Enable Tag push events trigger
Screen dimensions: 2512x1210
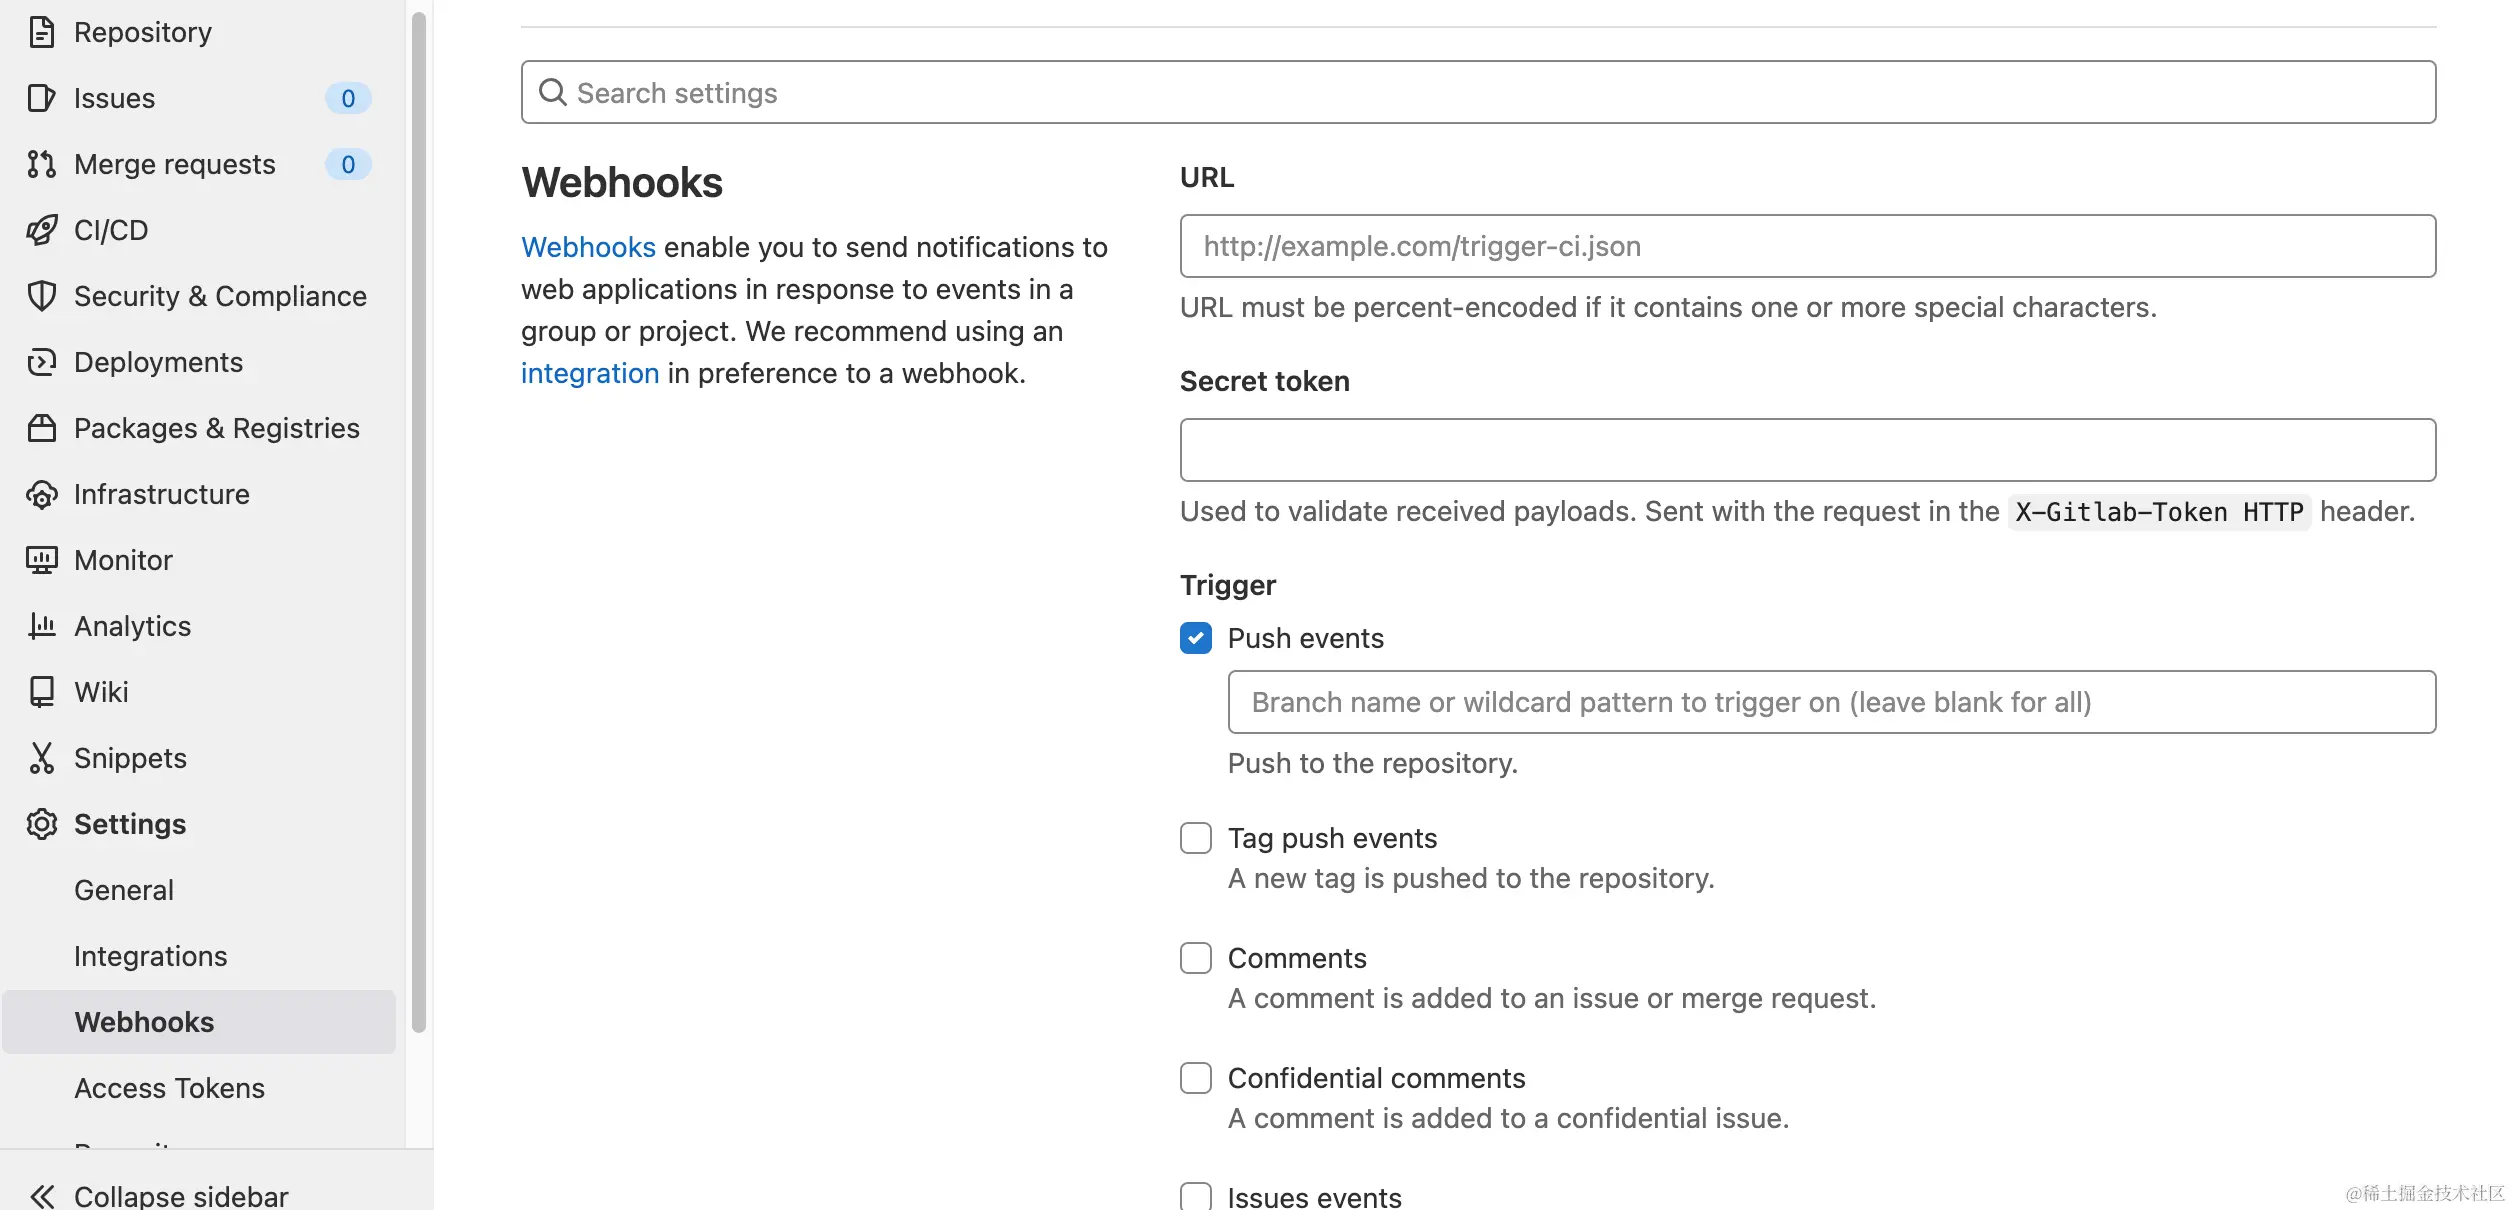click(x=1196, y=838)
